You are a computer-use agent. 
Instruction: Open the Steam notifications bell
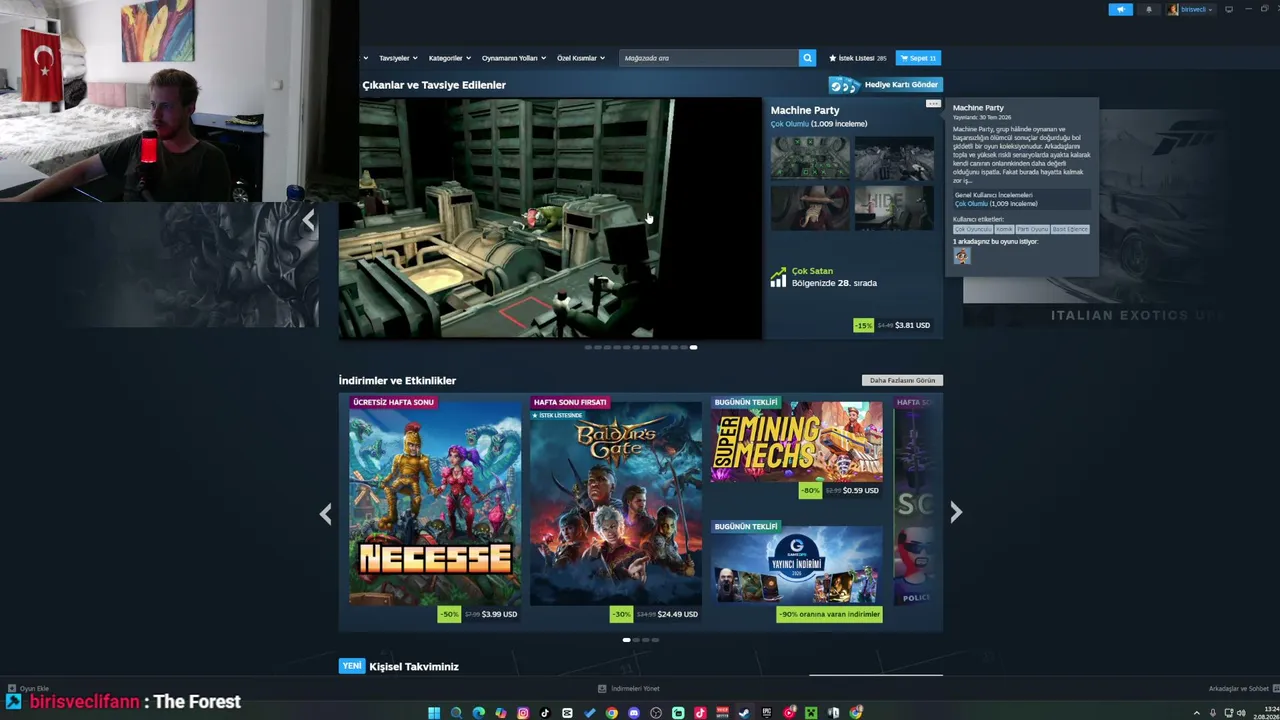tap(1148, 9)
